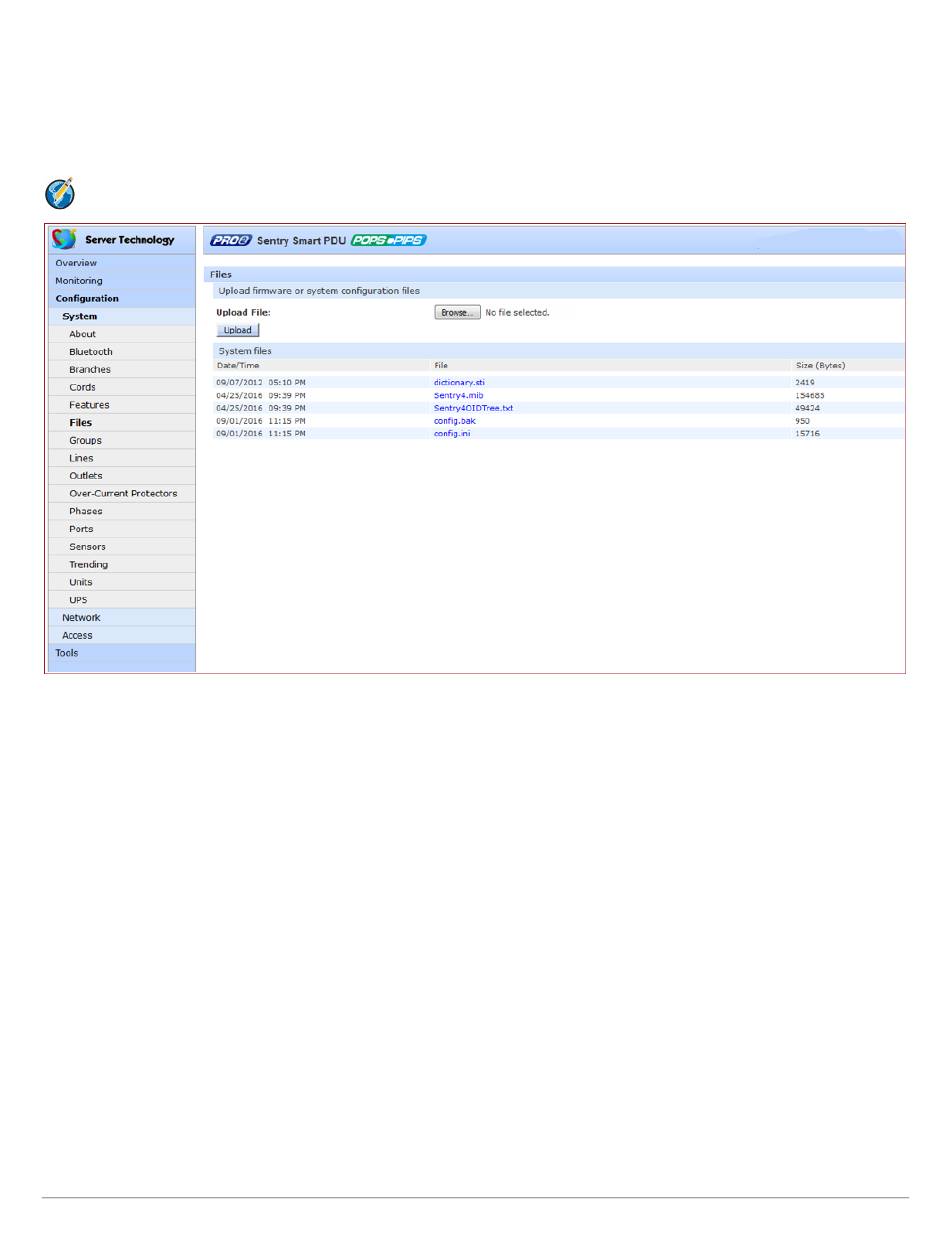Select the Bluetooth sidebar entry
The height and width of the screenshot is (1254, 950).
tap(91, 352)
